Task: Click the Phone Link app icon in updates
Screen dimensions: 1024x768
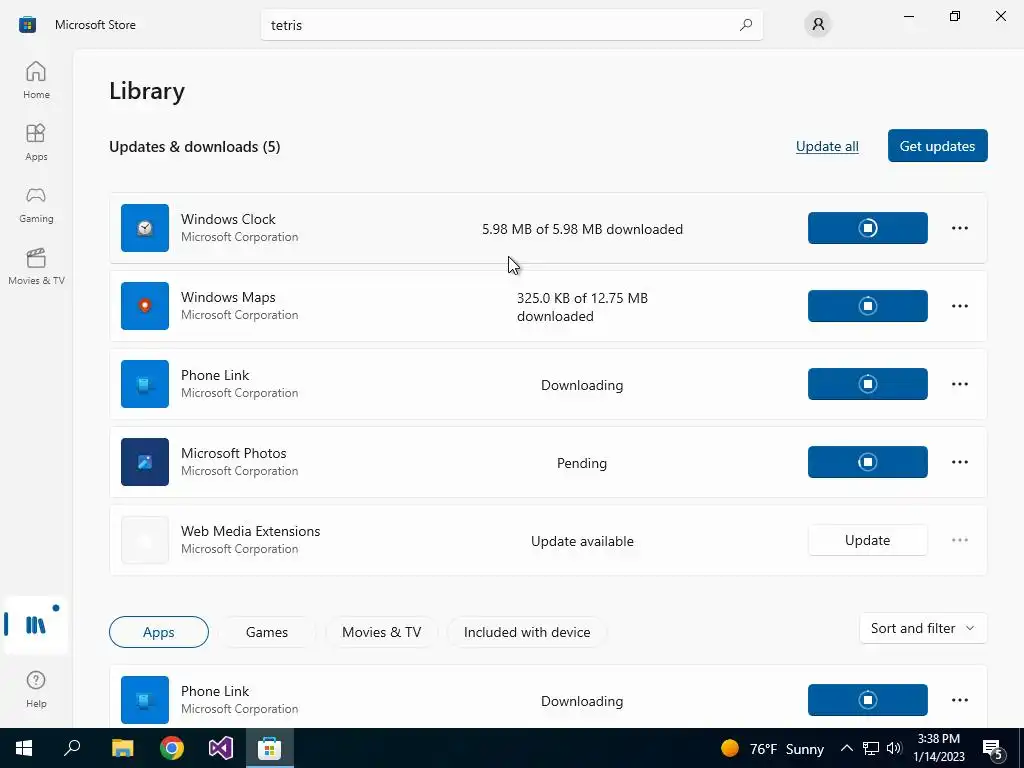Action: pos(145,384)
